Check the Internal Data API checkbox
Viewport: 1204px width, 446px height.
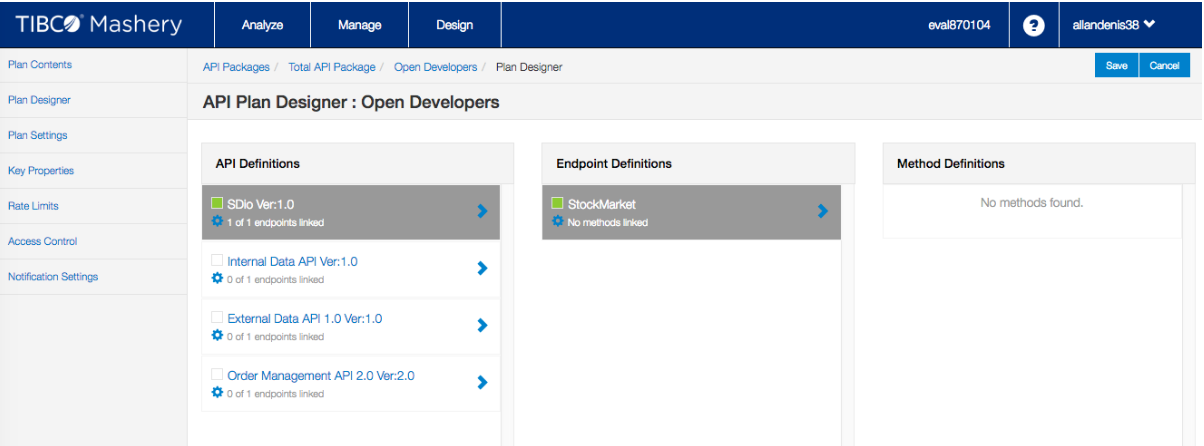(217, 260)
